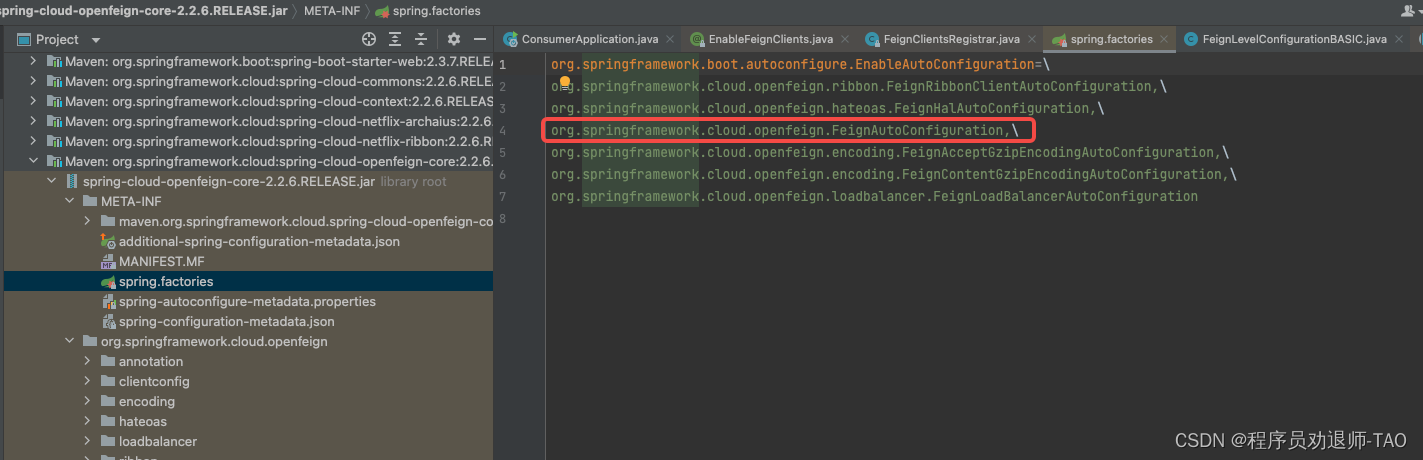Hide the Project tool window with minus icon
1423x460 pixels.
(480, 39)
